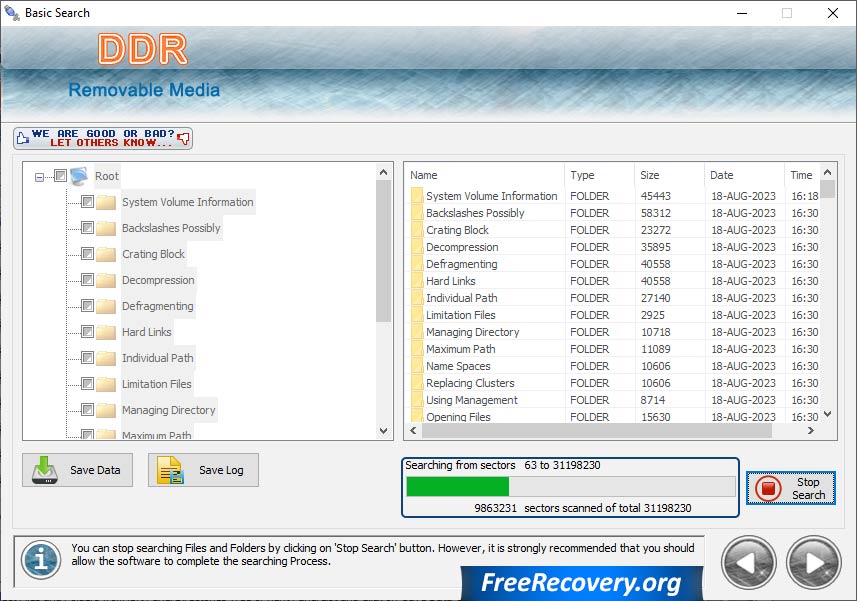Click folder icon beside Replacing Clusters in list

coord(417,383)
